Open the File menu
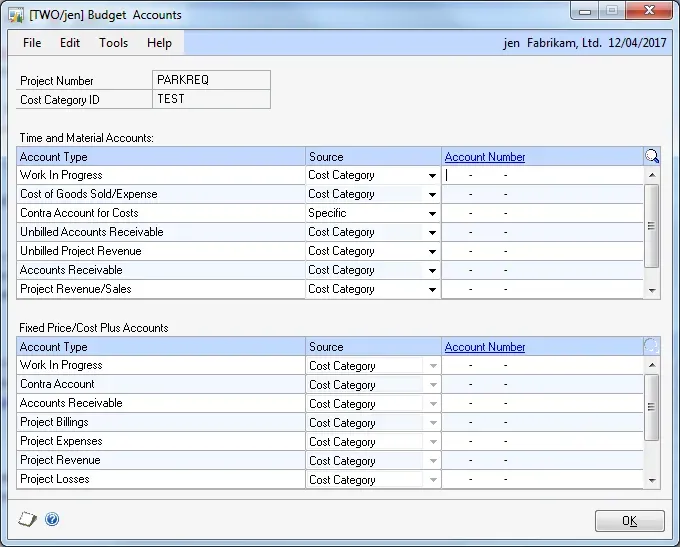 click(32, 43)
